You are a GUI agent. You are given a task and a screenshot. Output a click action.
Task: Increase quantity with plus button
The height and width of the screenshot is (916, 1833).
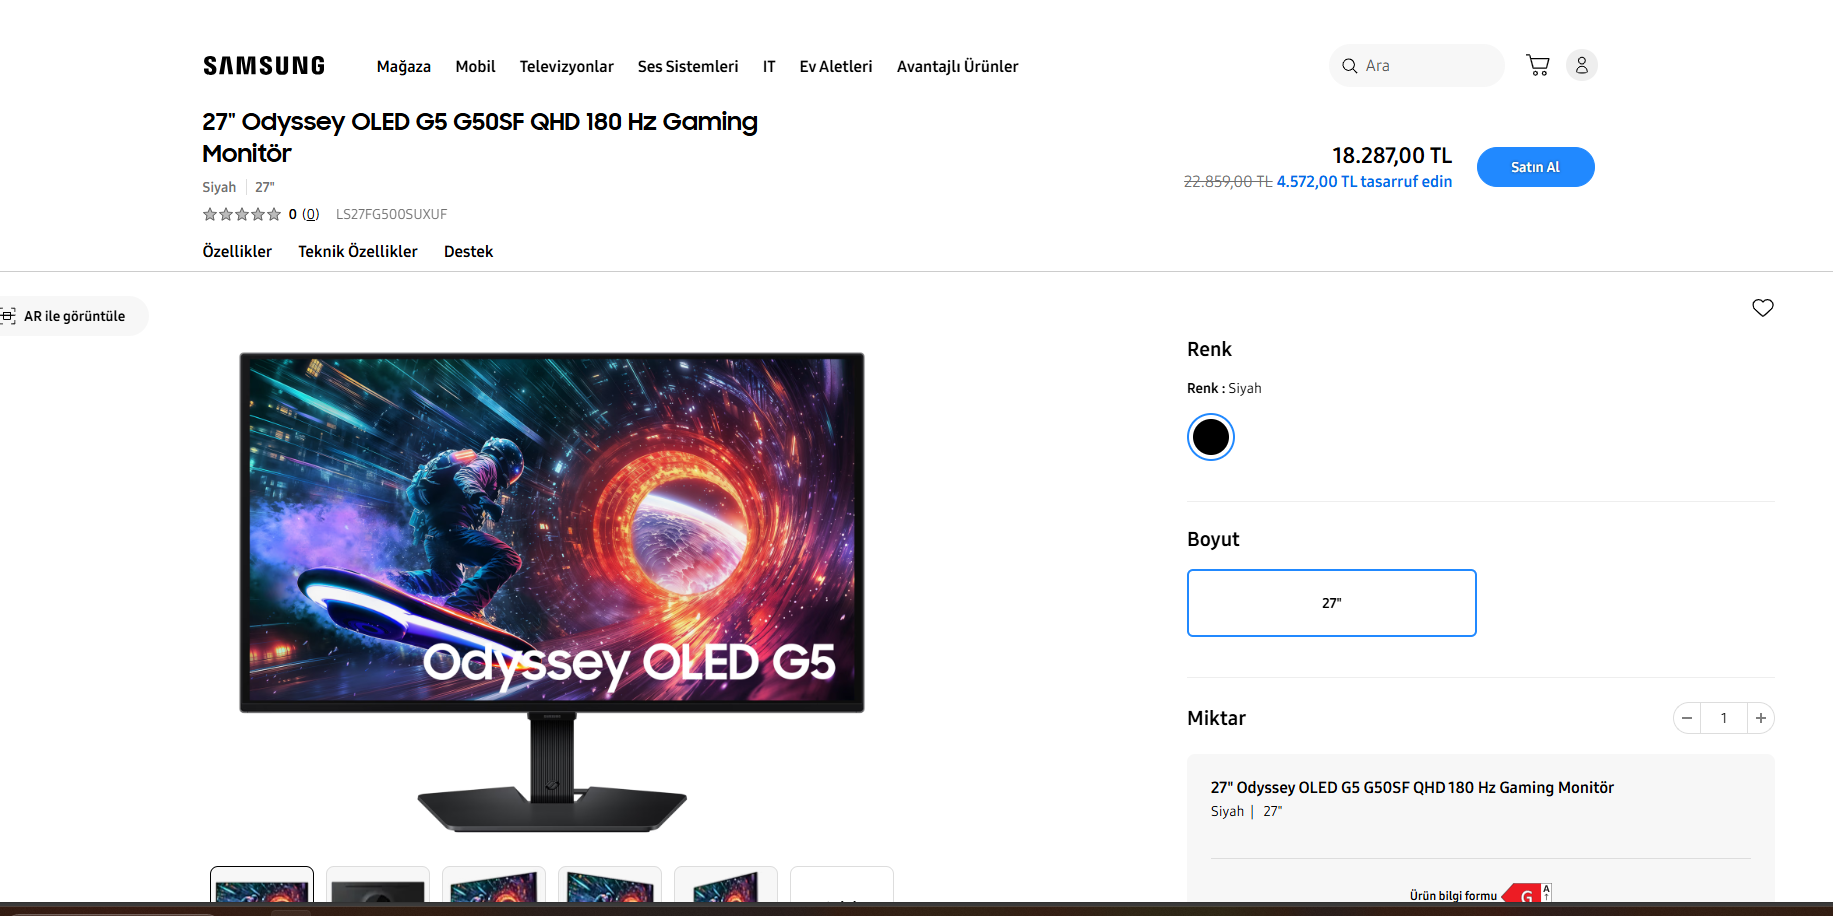tap(1761, 718)
